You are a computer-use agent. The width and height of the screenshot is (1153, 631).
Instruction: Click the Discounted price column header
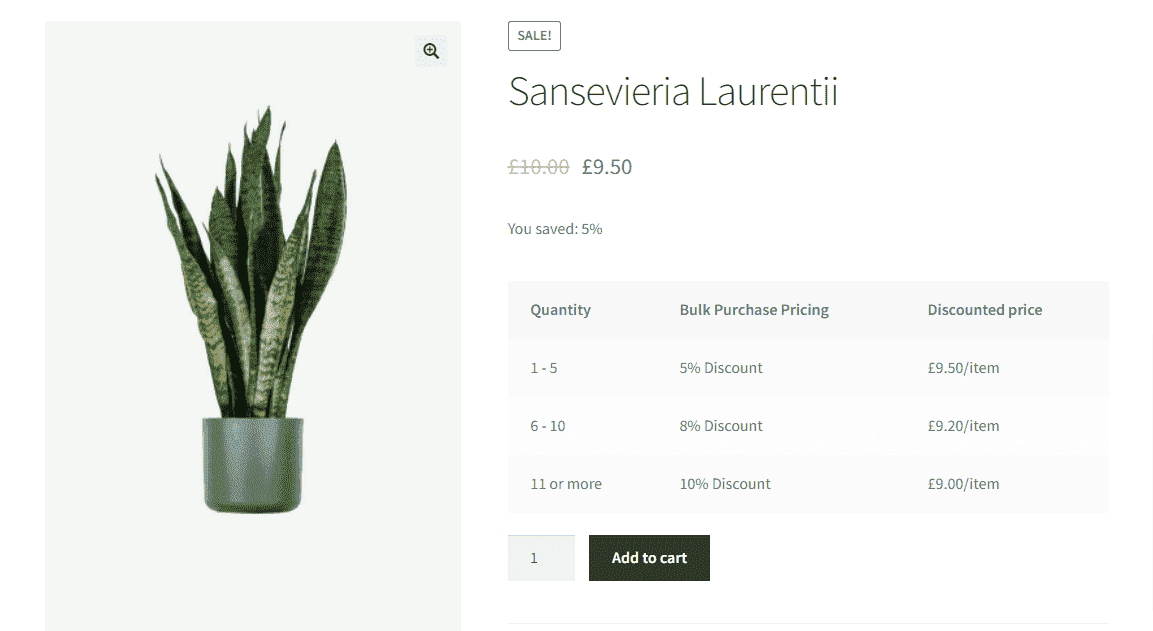(985, 309)
